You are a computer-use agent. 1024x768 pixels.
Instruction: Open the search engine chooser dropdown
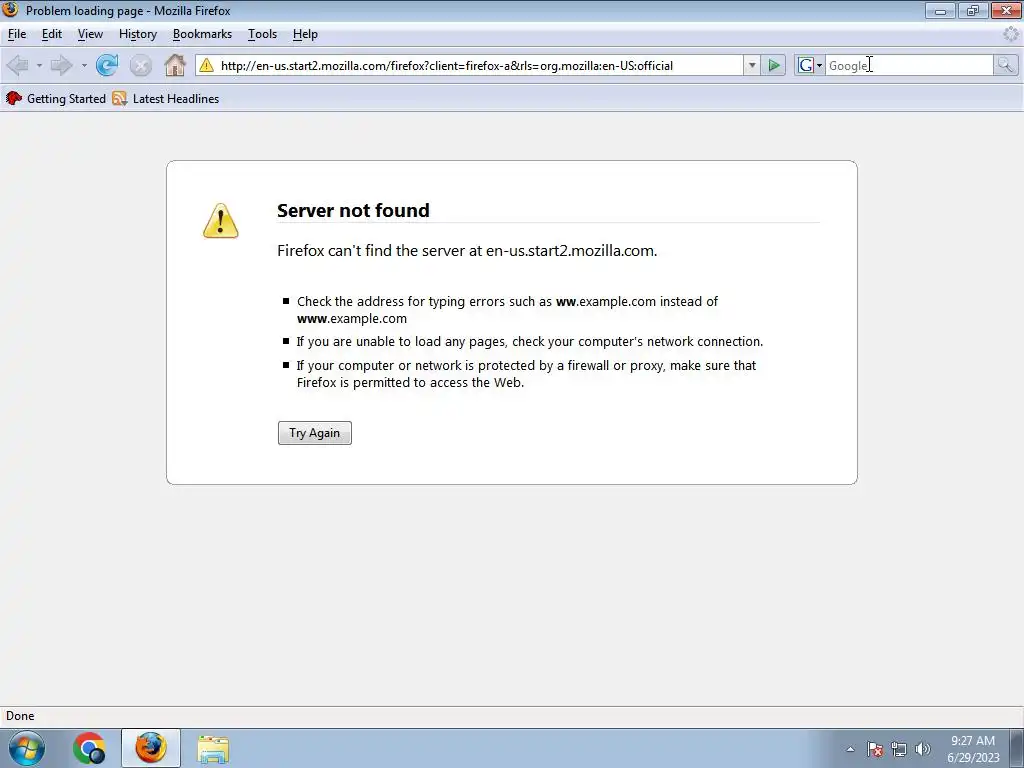tap(820, 65)
